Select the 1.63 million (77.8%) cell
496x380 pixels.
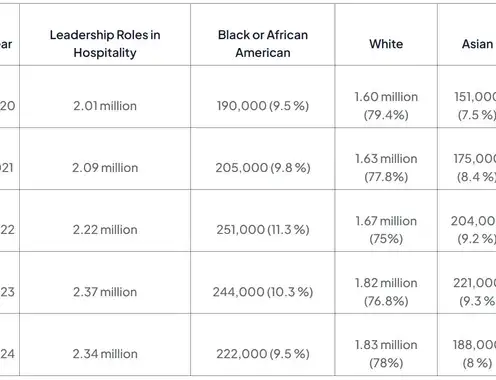(386, 167)
